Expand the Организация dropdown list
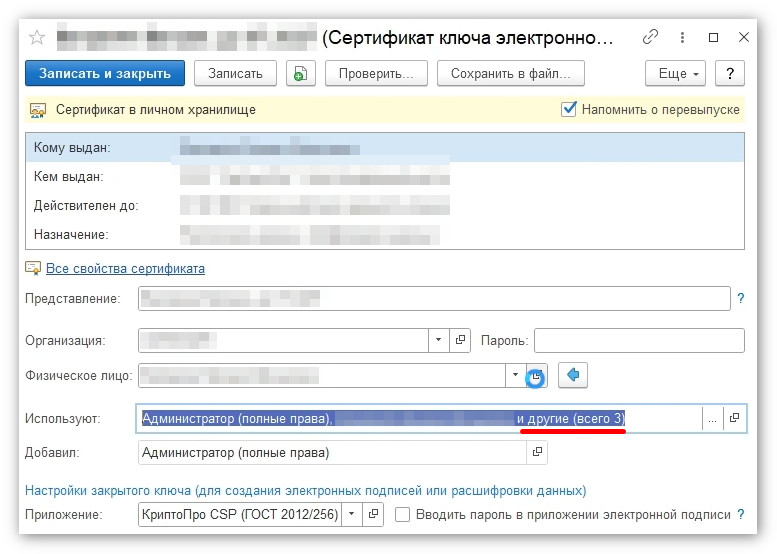 439,340
